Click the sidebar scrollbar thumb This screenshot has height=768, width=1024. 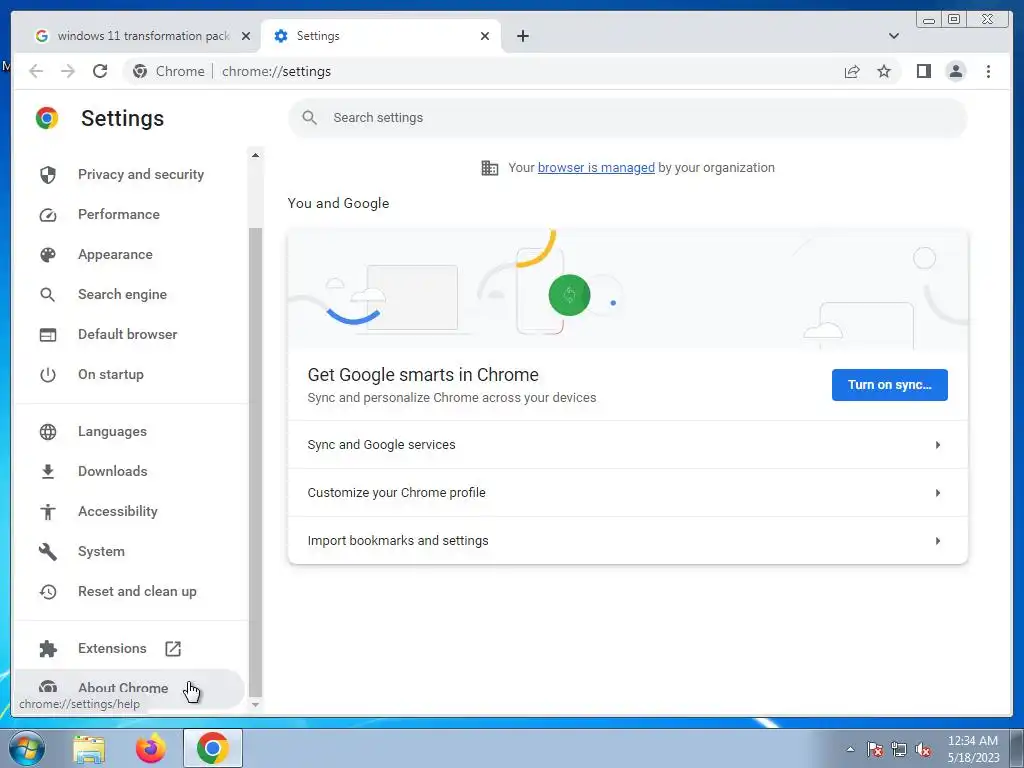tap(255, 462)
